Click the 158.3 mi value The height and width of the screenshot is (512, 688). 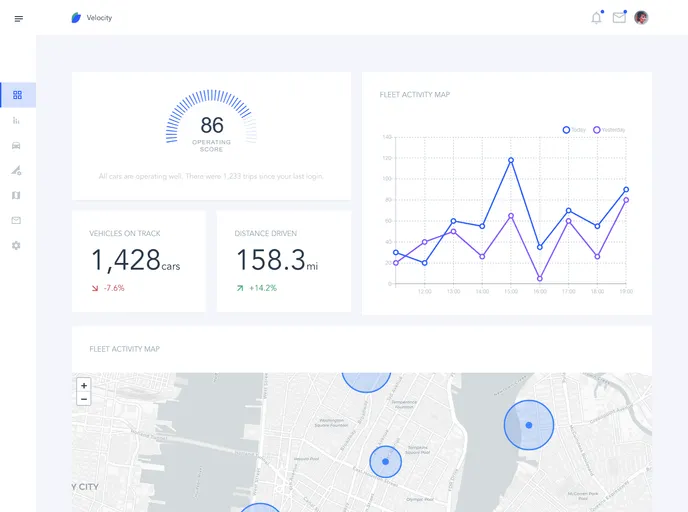277,260
